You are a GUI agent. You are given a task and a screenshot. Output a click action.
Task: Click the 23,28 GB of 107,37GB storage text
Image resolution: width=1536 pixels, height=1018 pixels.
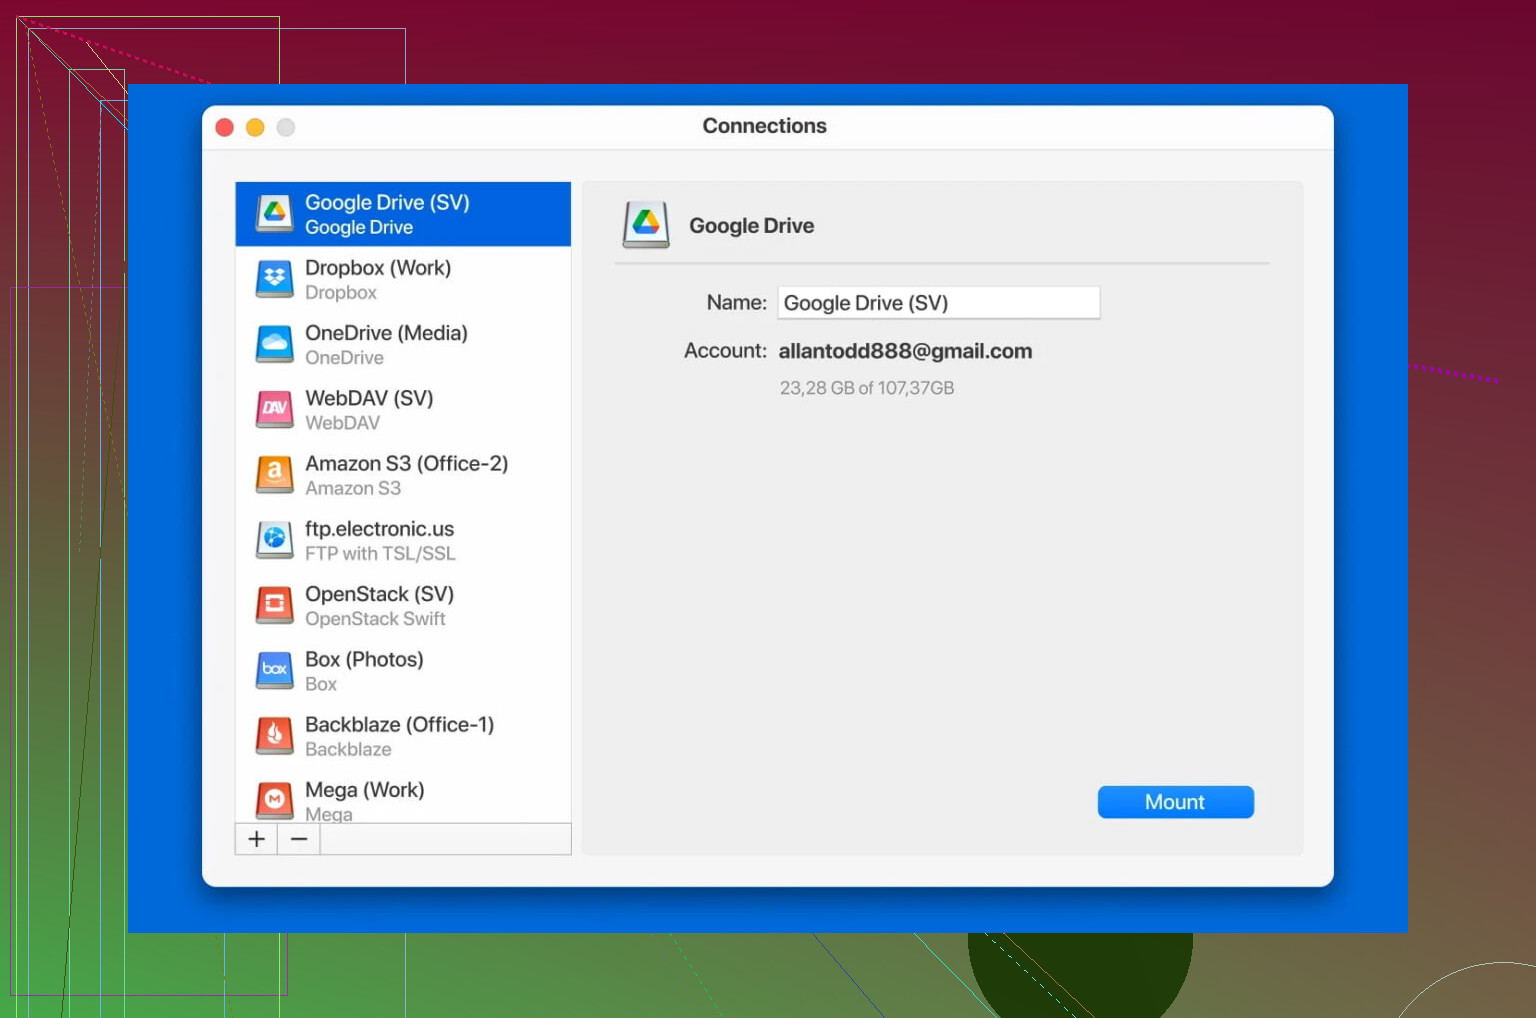point(867,388)
